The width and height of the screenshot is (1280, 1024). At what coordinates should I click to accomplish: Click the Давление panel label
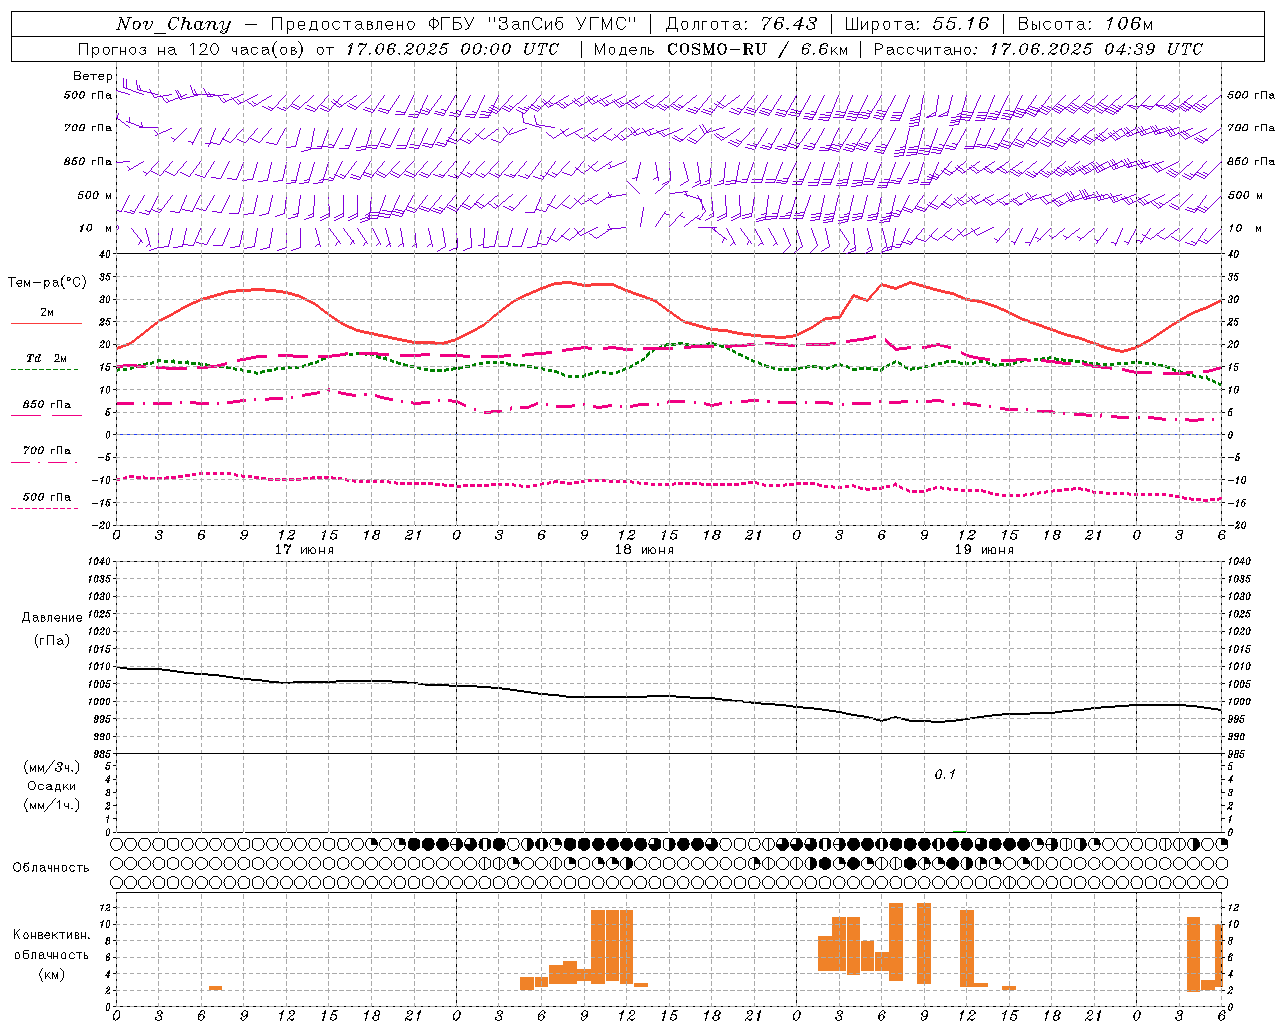point(52,618)
